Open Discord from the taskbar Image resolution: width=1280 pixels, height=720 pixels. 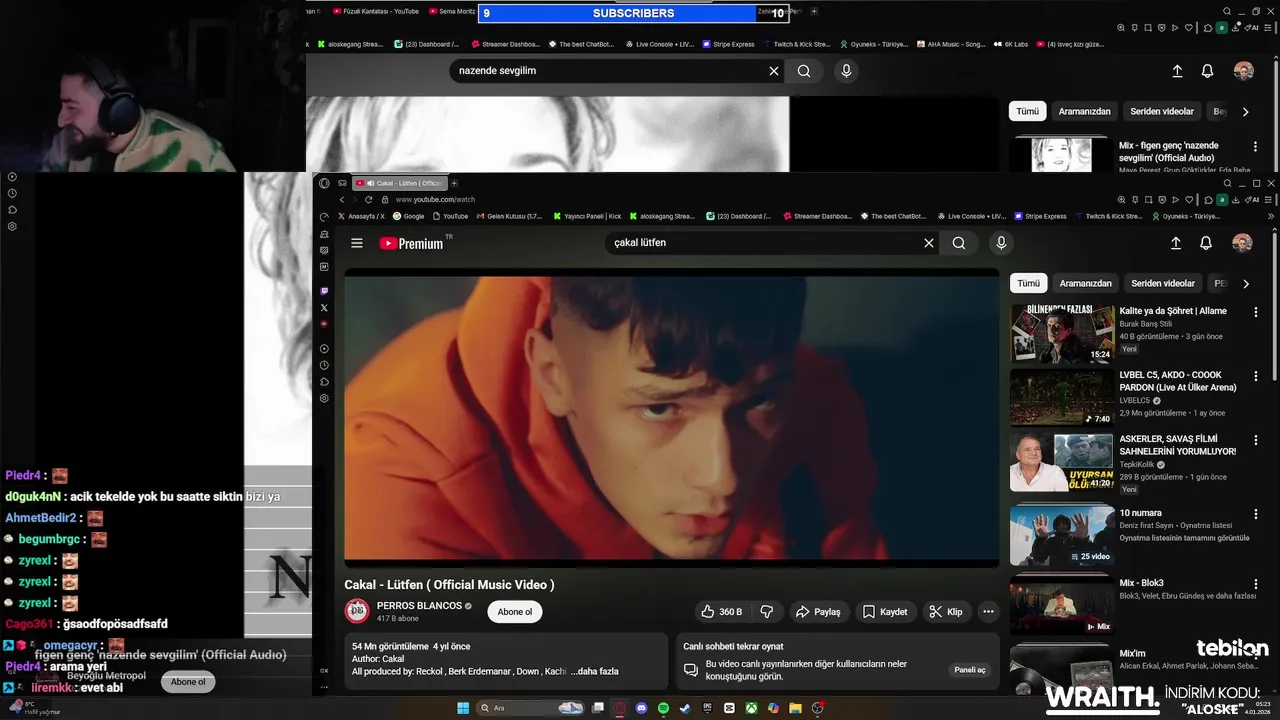click(641, 708)
